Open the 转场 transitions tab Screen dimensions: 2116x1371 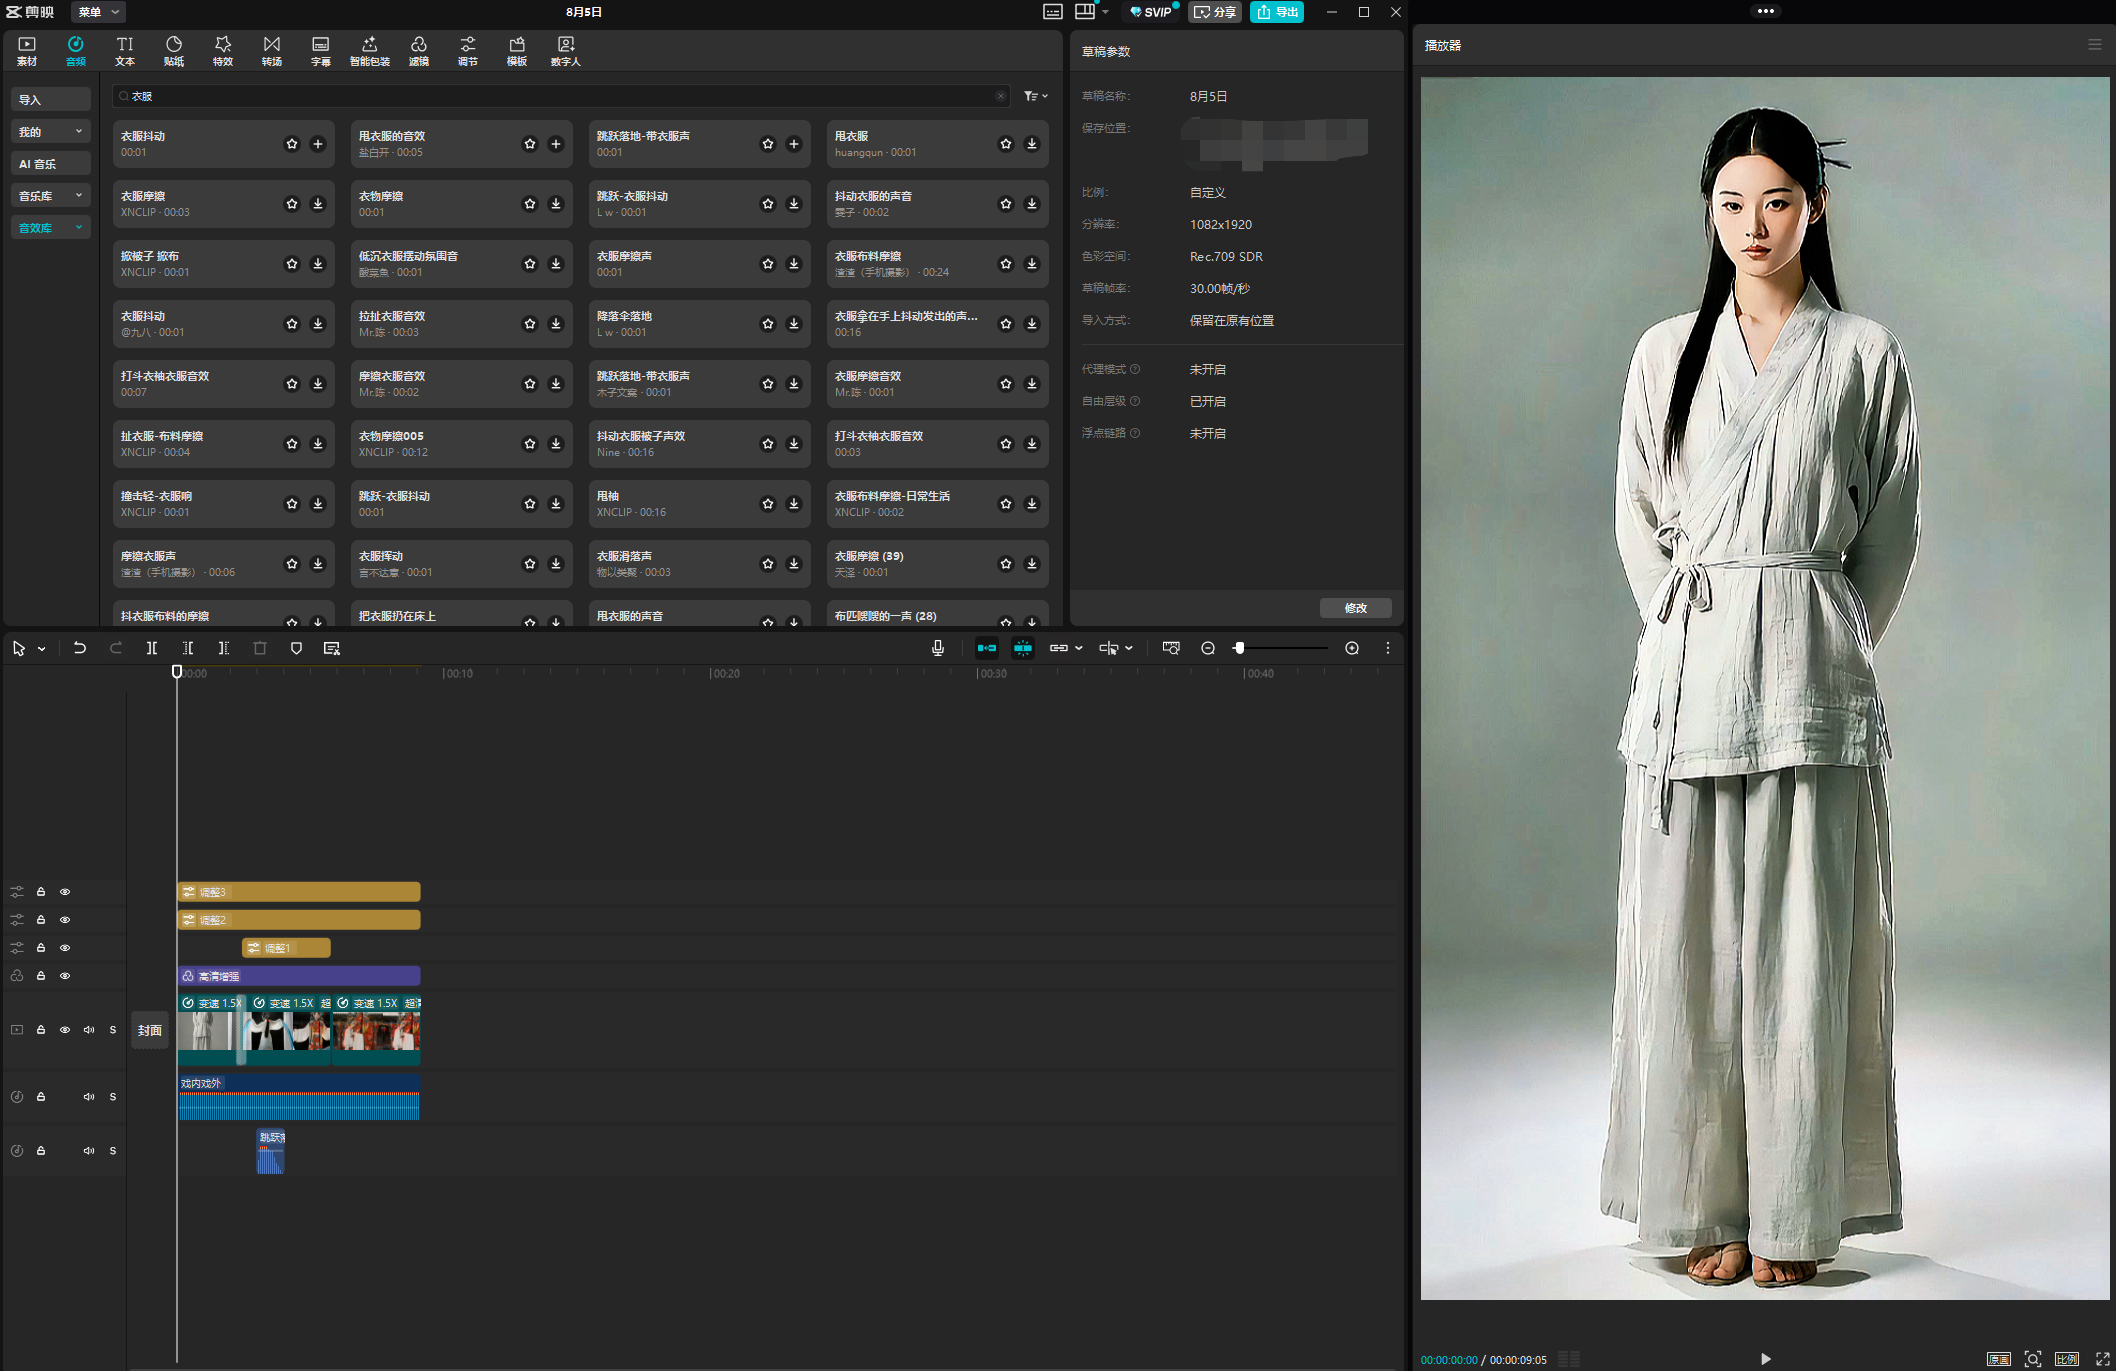point(272,51)
